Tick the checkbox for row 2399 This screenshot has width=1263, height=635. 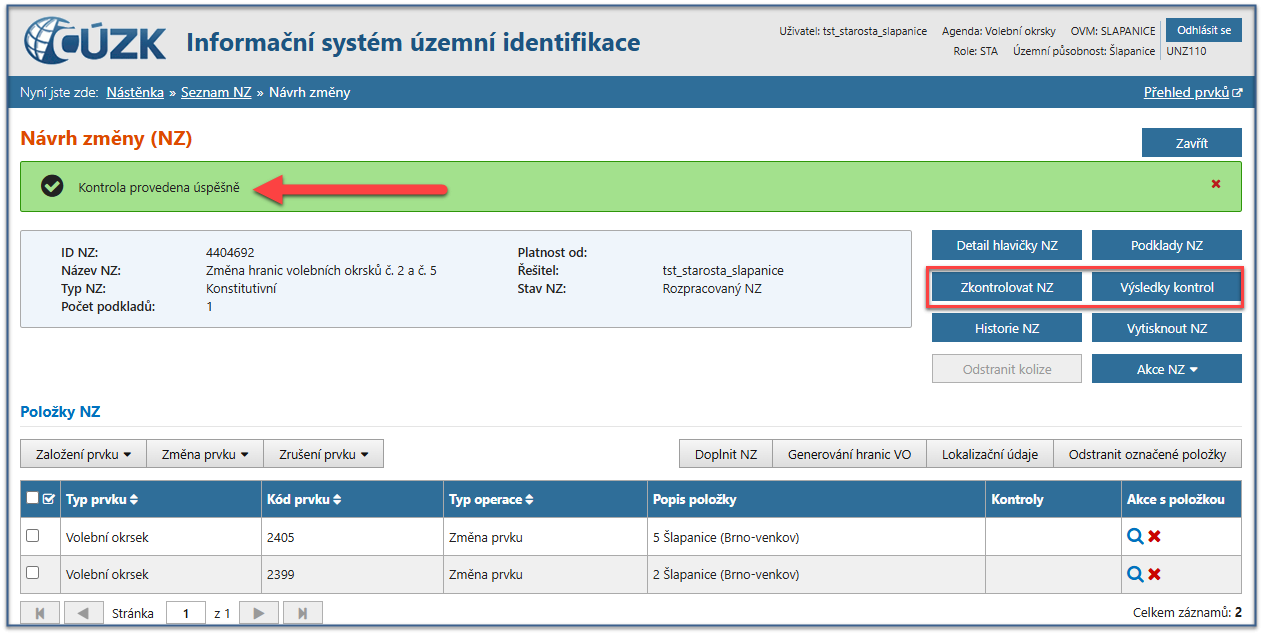pyautogui.click(x=33, y=573)
